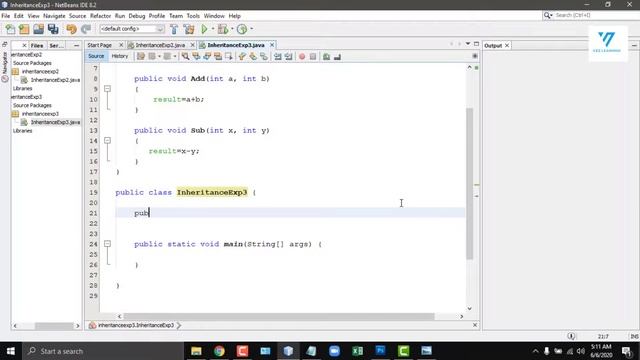The height and width of the screenshot is (360, 640).
Task: Switch to the InheritanceExp2.java tab
Action: click(x=160, y=45)
